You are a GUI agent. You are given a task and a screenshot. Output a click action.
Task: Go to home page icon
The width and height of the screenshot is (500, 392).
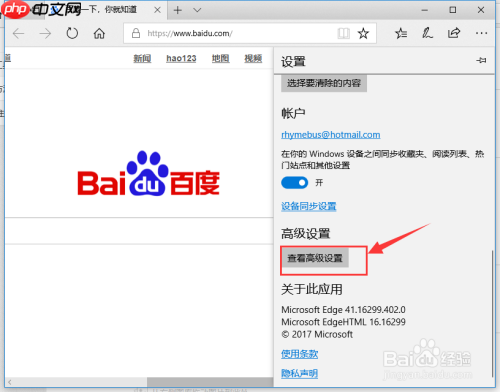(x=99, y=33)
